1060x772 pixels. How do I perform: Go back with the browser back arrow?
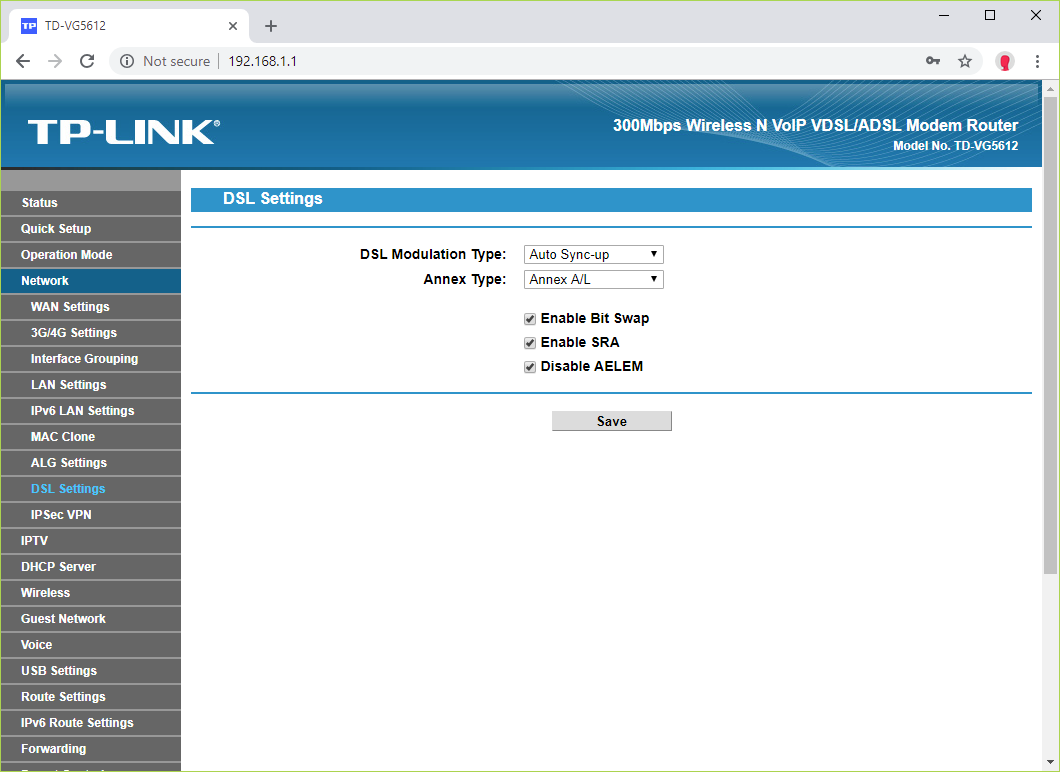click(x=23, y=61)
